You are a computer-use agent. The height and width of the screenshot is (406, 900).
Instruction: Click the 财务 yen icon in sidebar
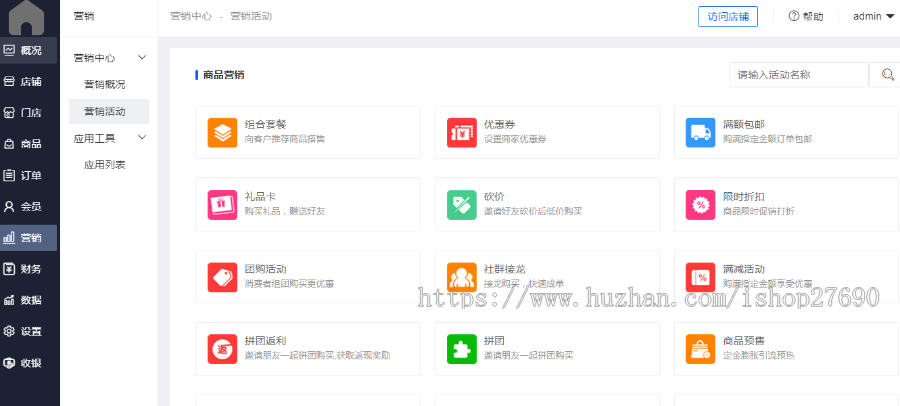9,269
